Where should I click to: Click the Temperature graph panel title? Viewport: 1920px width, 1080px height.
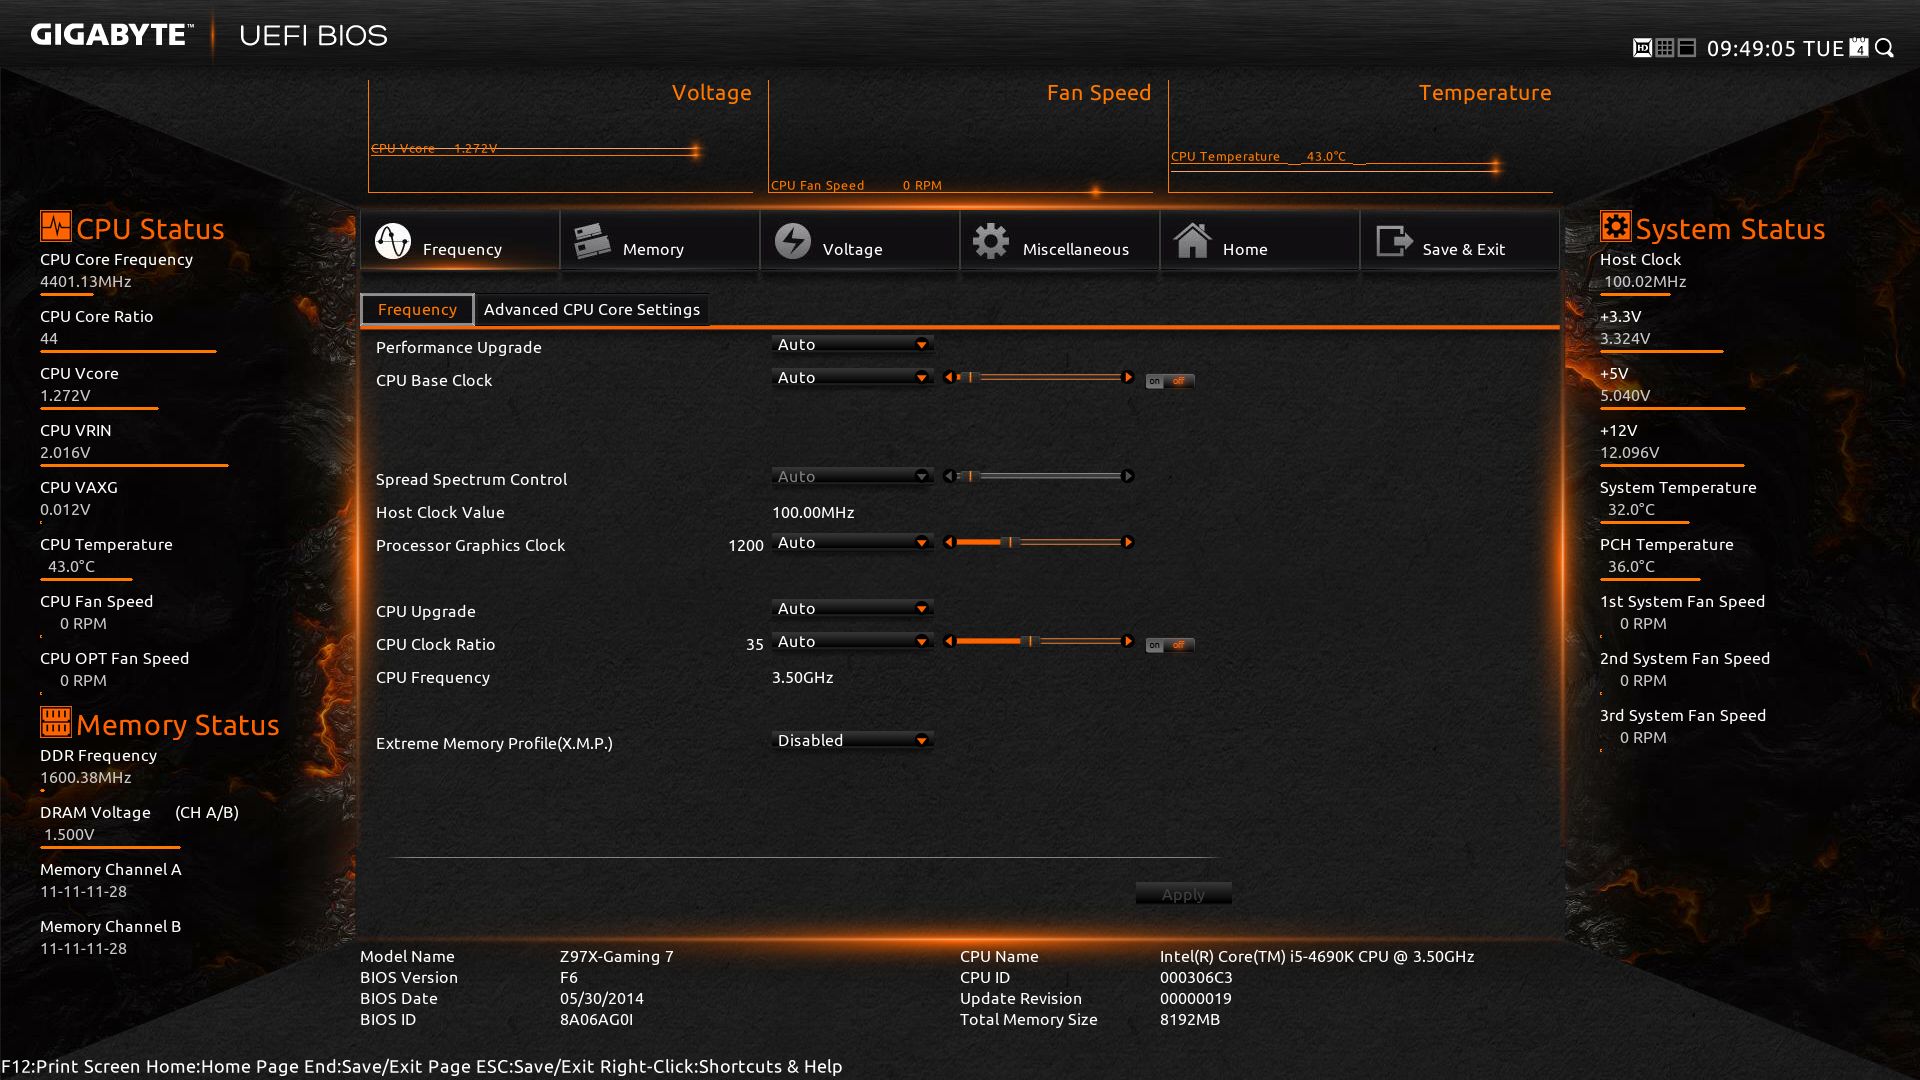click(1485, 93)
